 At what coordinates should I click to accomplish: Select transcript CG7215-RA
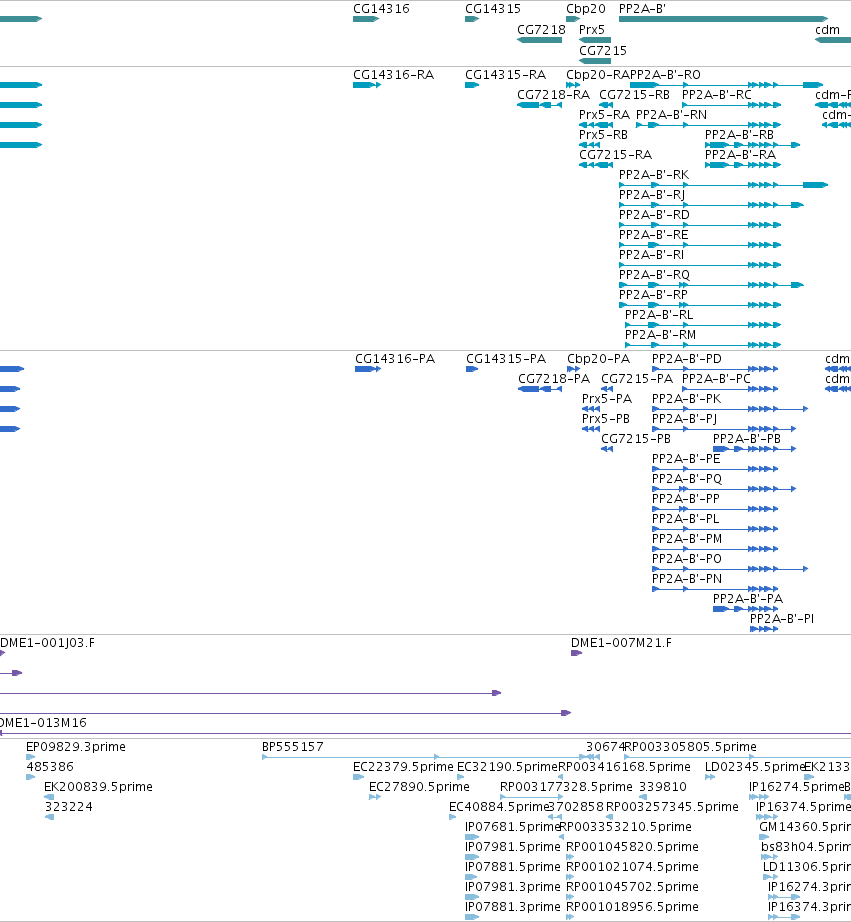coord(615,155)
